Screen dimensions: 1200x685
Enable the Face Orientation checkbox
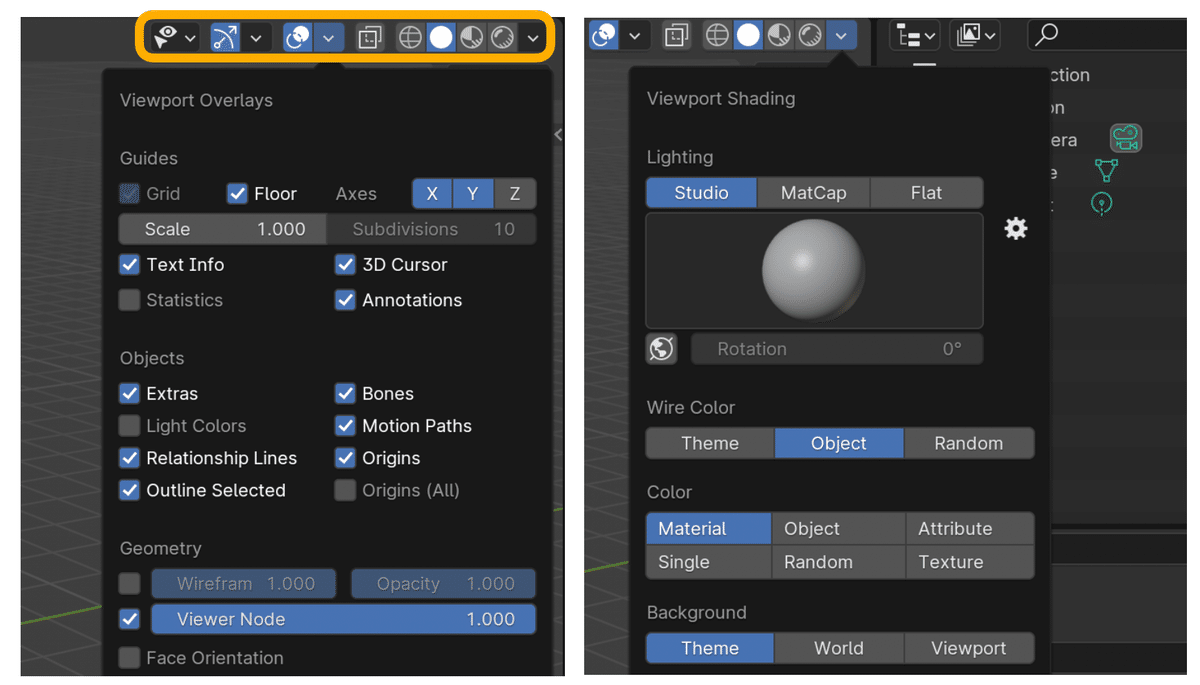click(129, 658)
